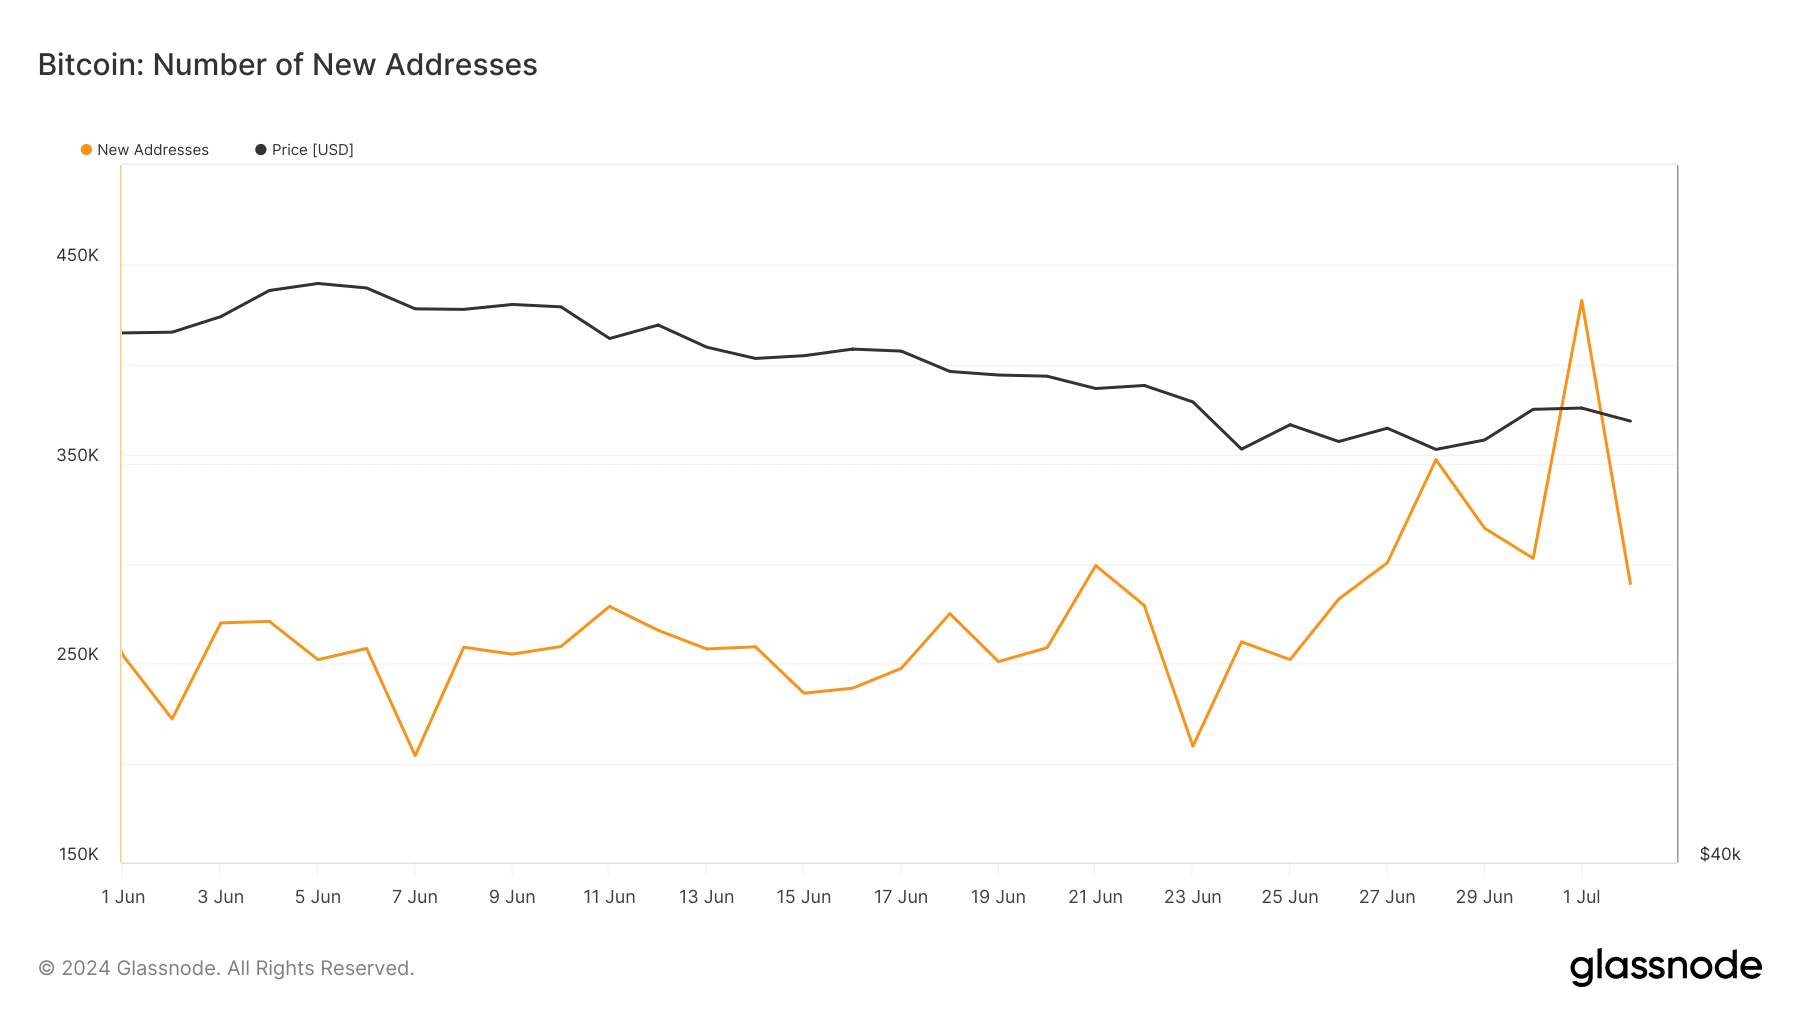Click the chart title Bitcoin: Number of New Addresses
This screenshot has height=1013, width=1800.
288,65
